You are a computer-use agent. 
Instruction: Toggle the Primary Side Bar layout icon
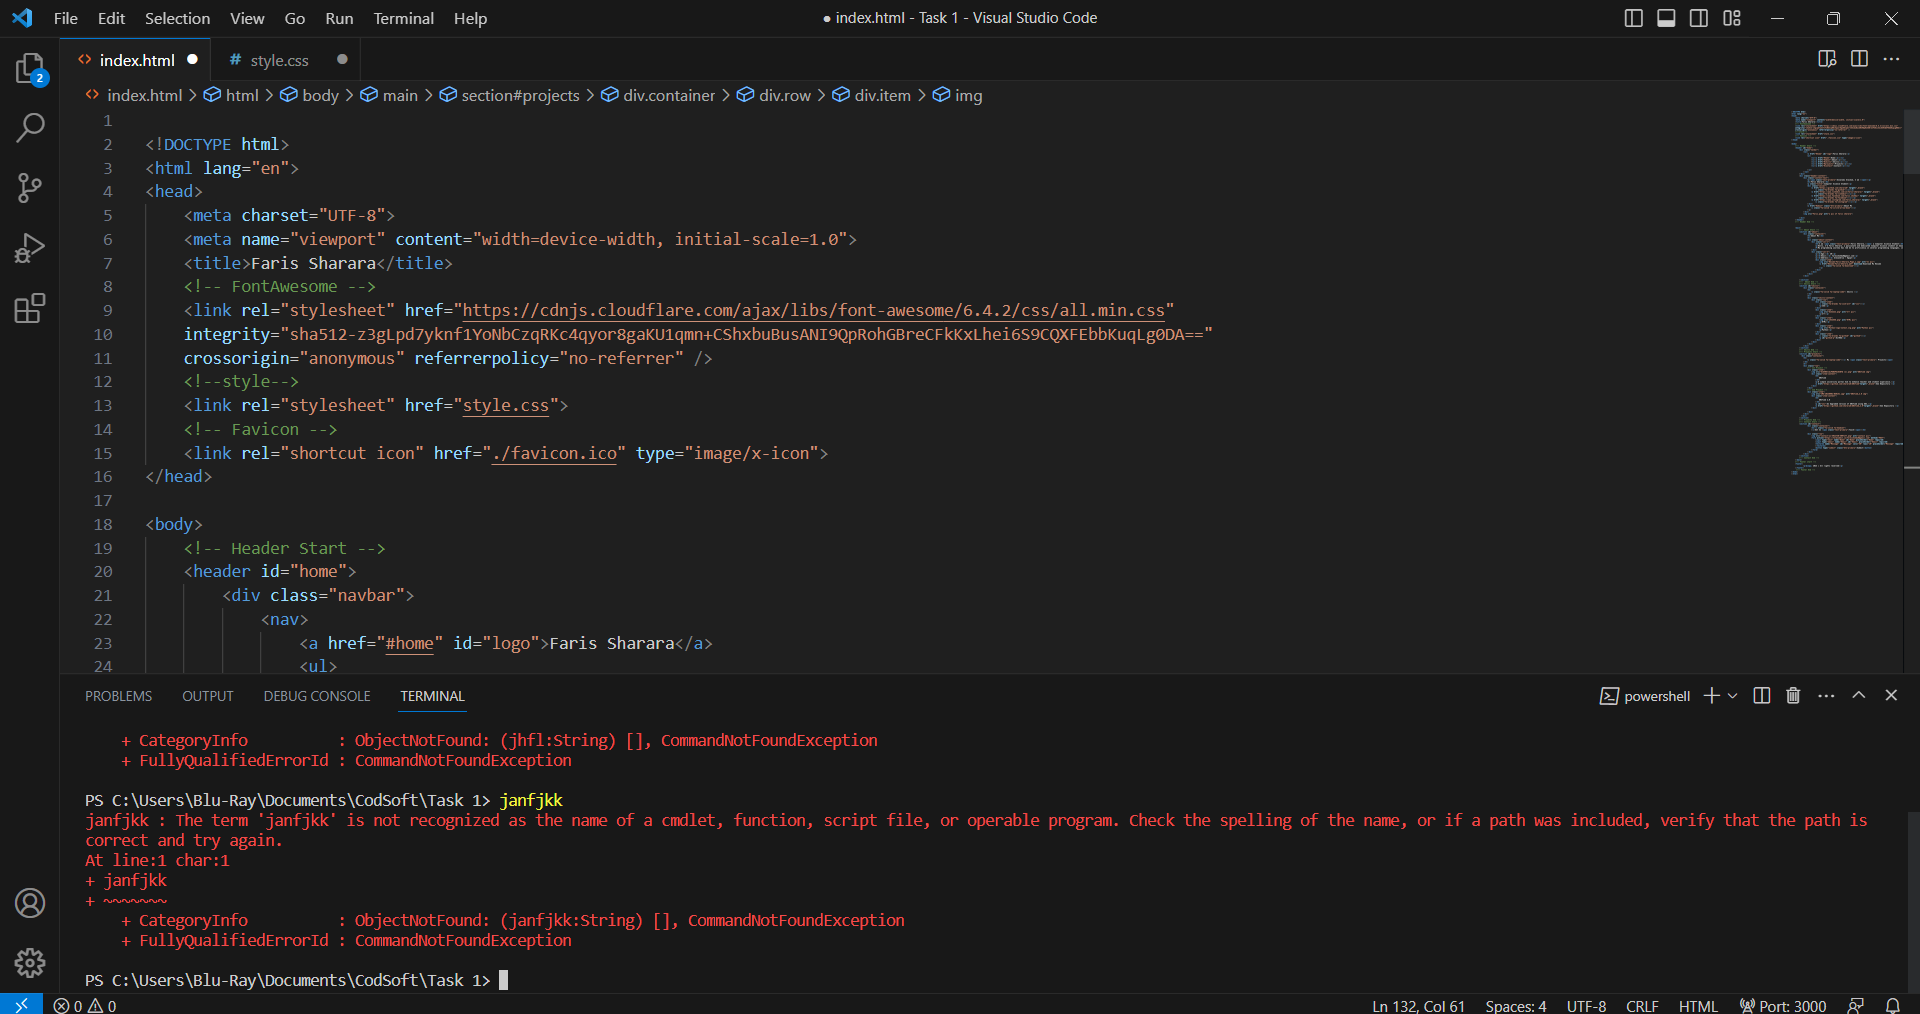point(1634,18)
